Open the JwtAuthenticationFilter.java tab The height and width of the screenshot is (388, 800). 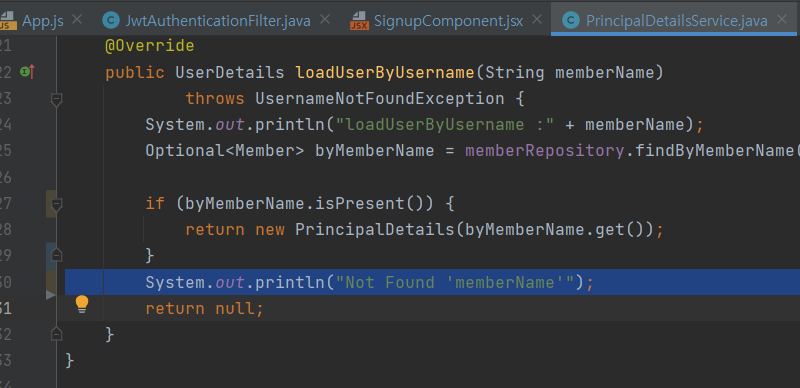pos(218,20)
